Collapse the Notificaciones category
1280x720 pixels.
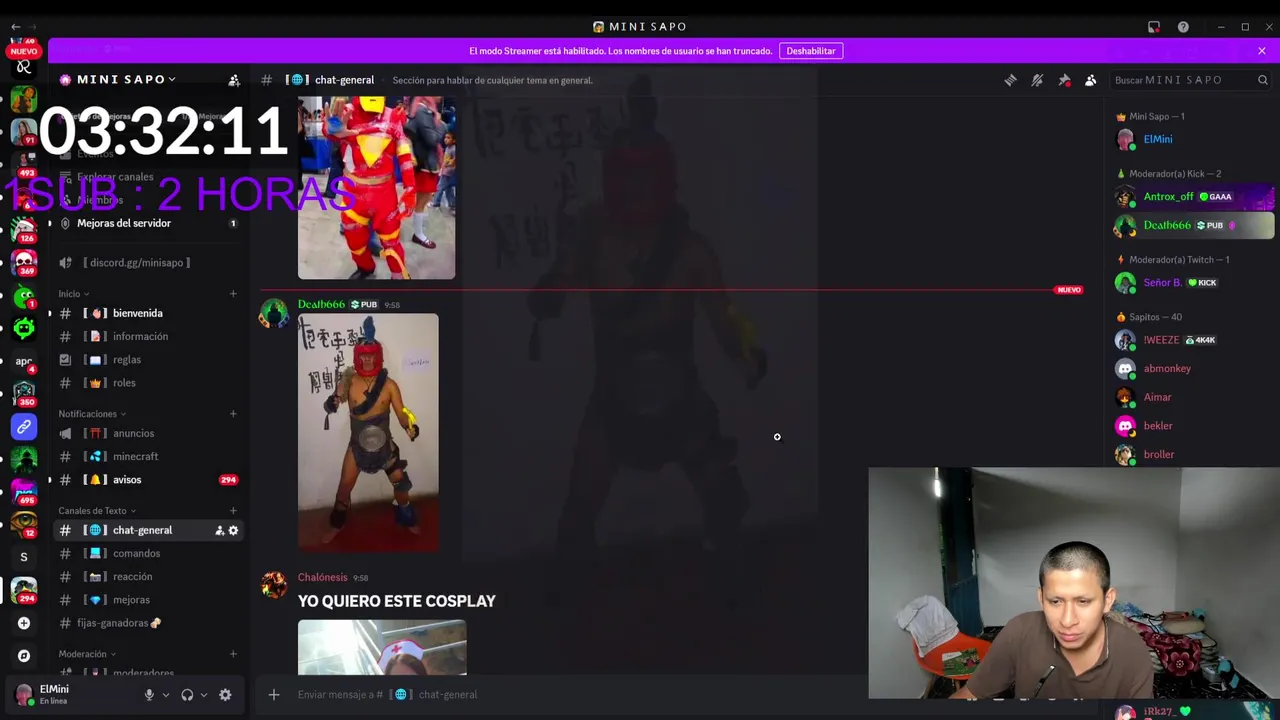(92, 414)
